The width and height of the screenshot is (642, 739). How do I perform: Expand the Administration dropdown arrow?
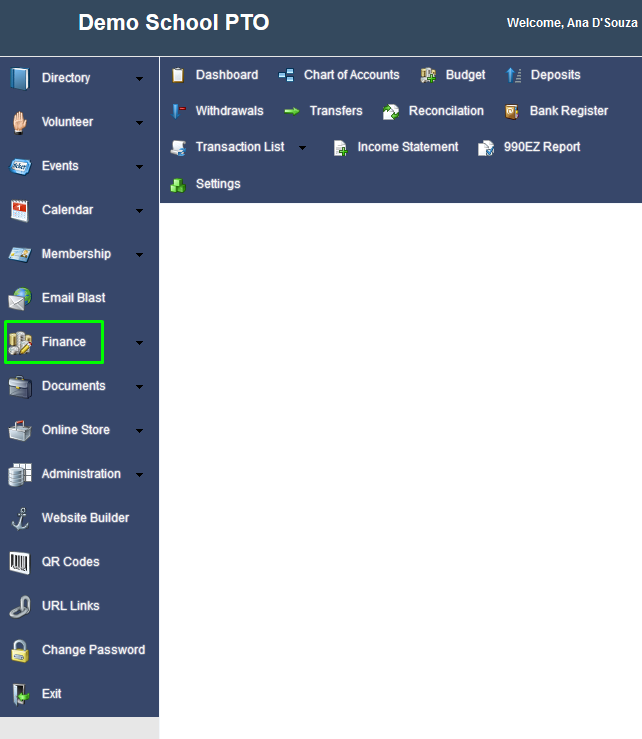[139, 475]
